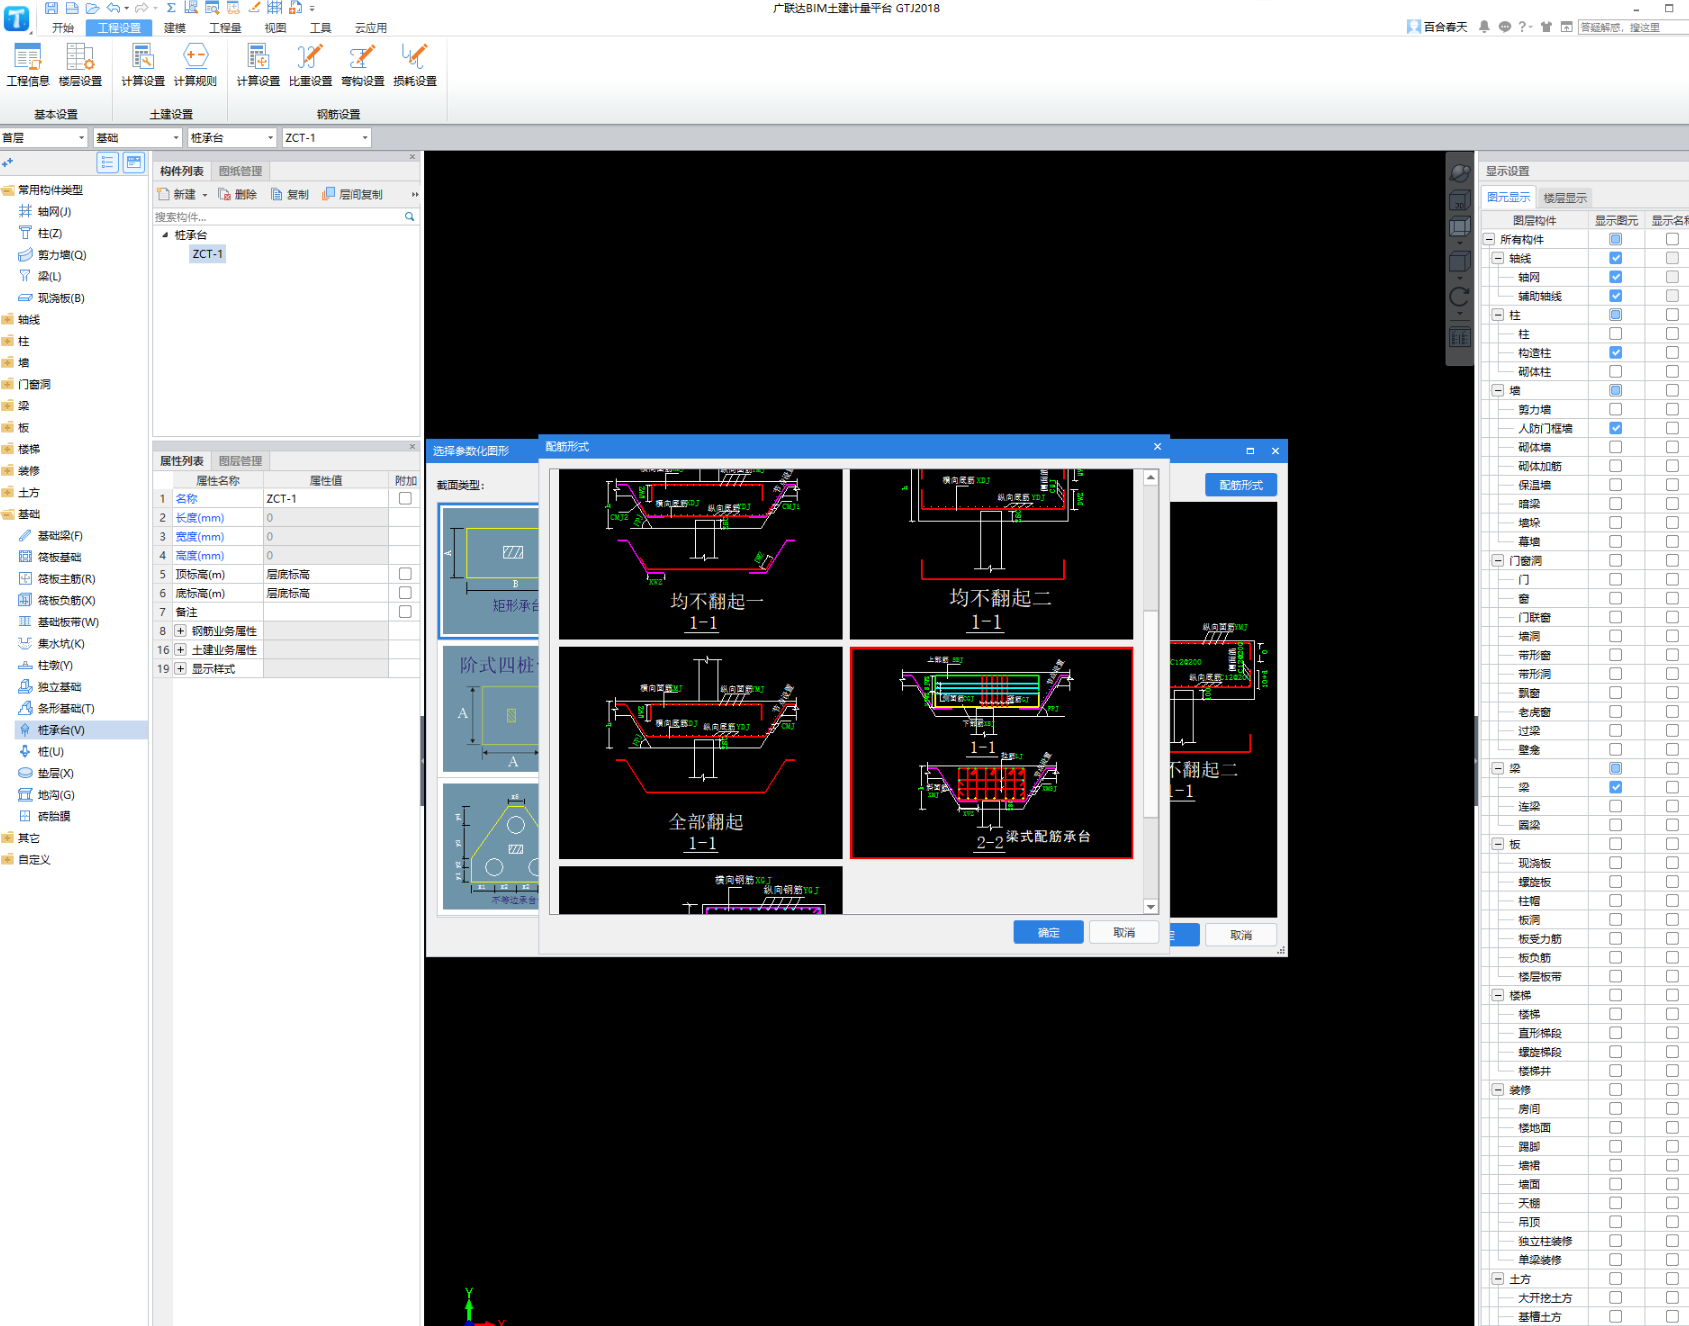Viewport: 1689px width, 1326px height.
Task: Click 取消 in 配筋形式 dialog
Action: [x=1124, y=932]
